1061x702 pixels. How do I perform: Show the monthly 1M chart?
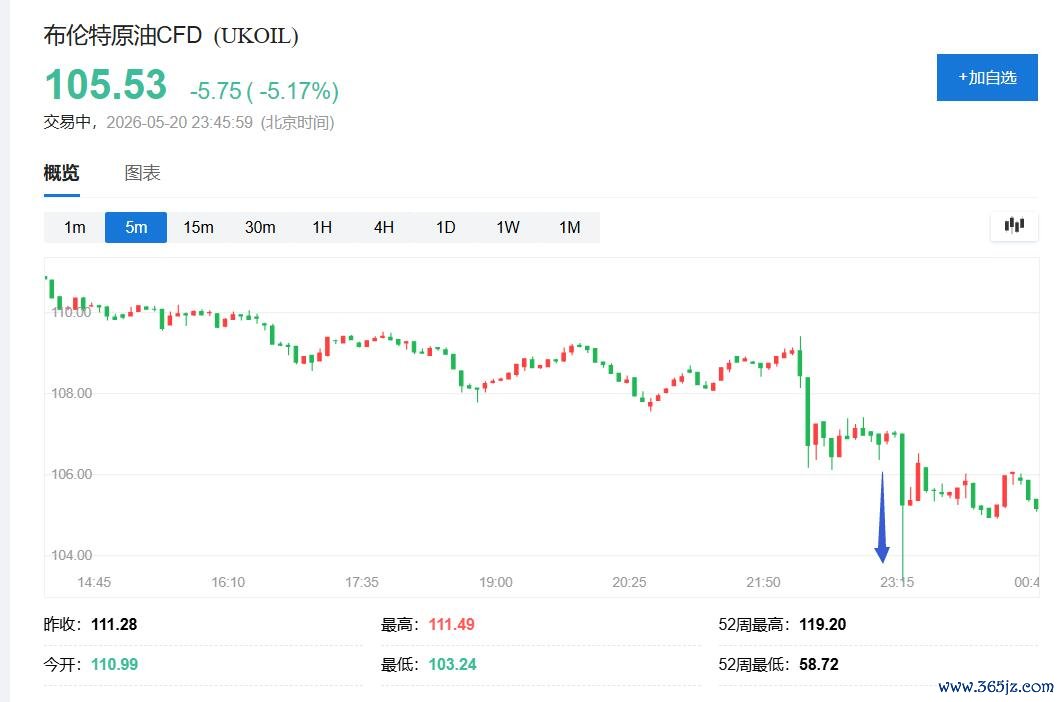pyautogui.click(x=570, y=227)
